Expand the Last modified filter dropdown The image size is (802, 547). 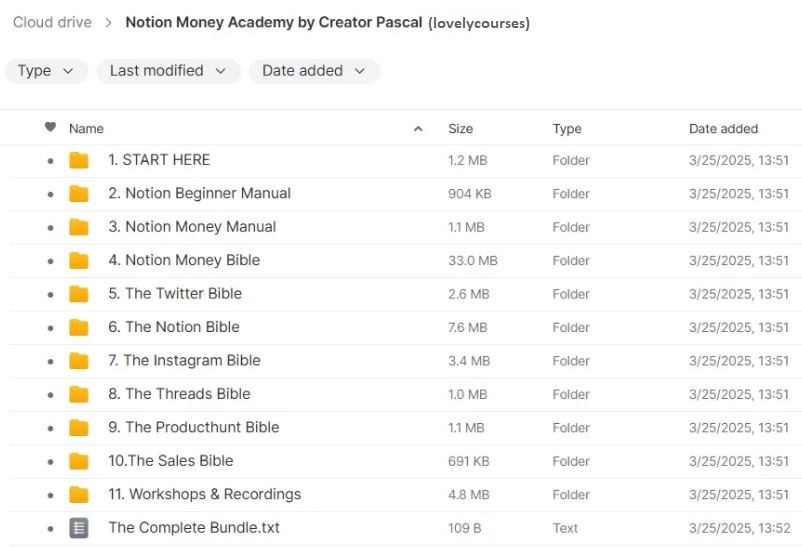pos(168,71)
